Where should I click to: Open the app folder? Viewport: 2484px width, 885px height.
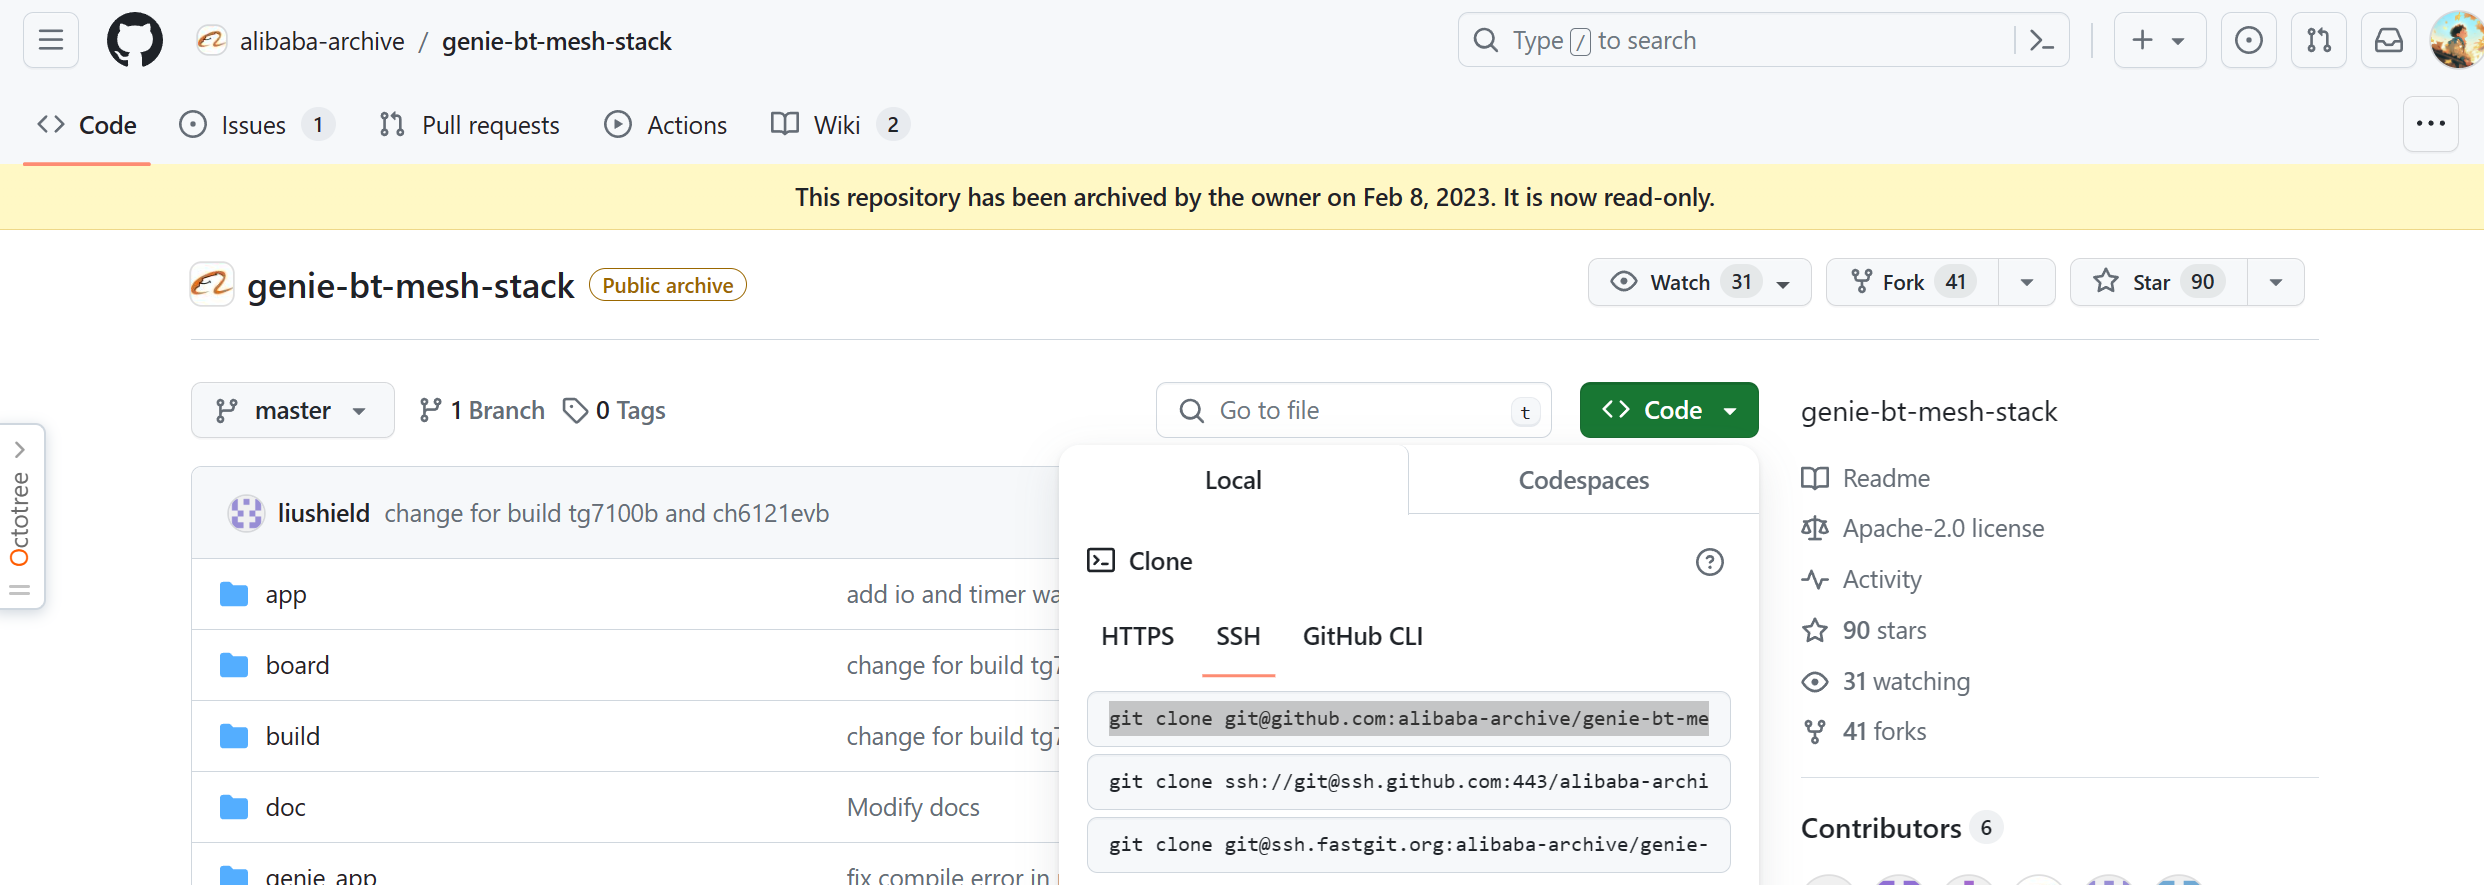pyautogui.click(x=286, y=594)
